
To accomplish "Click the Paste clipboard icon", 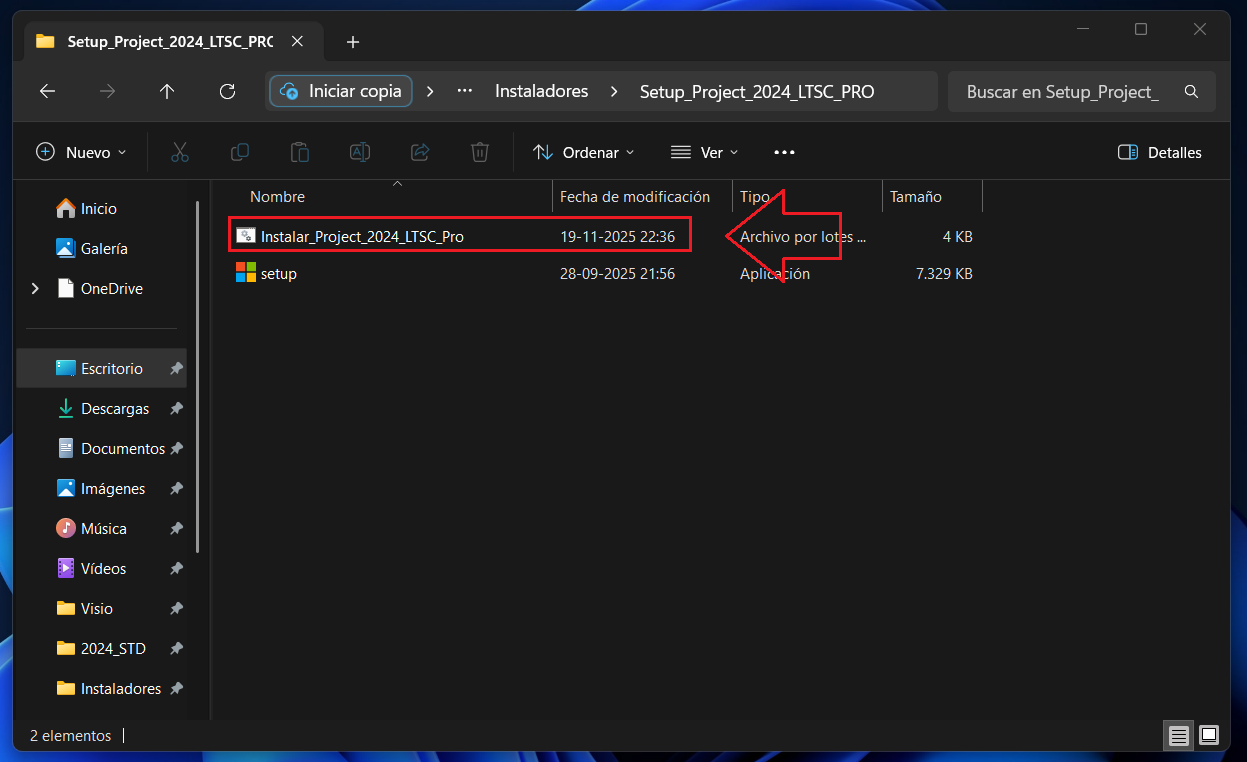I will click(300, 152).
